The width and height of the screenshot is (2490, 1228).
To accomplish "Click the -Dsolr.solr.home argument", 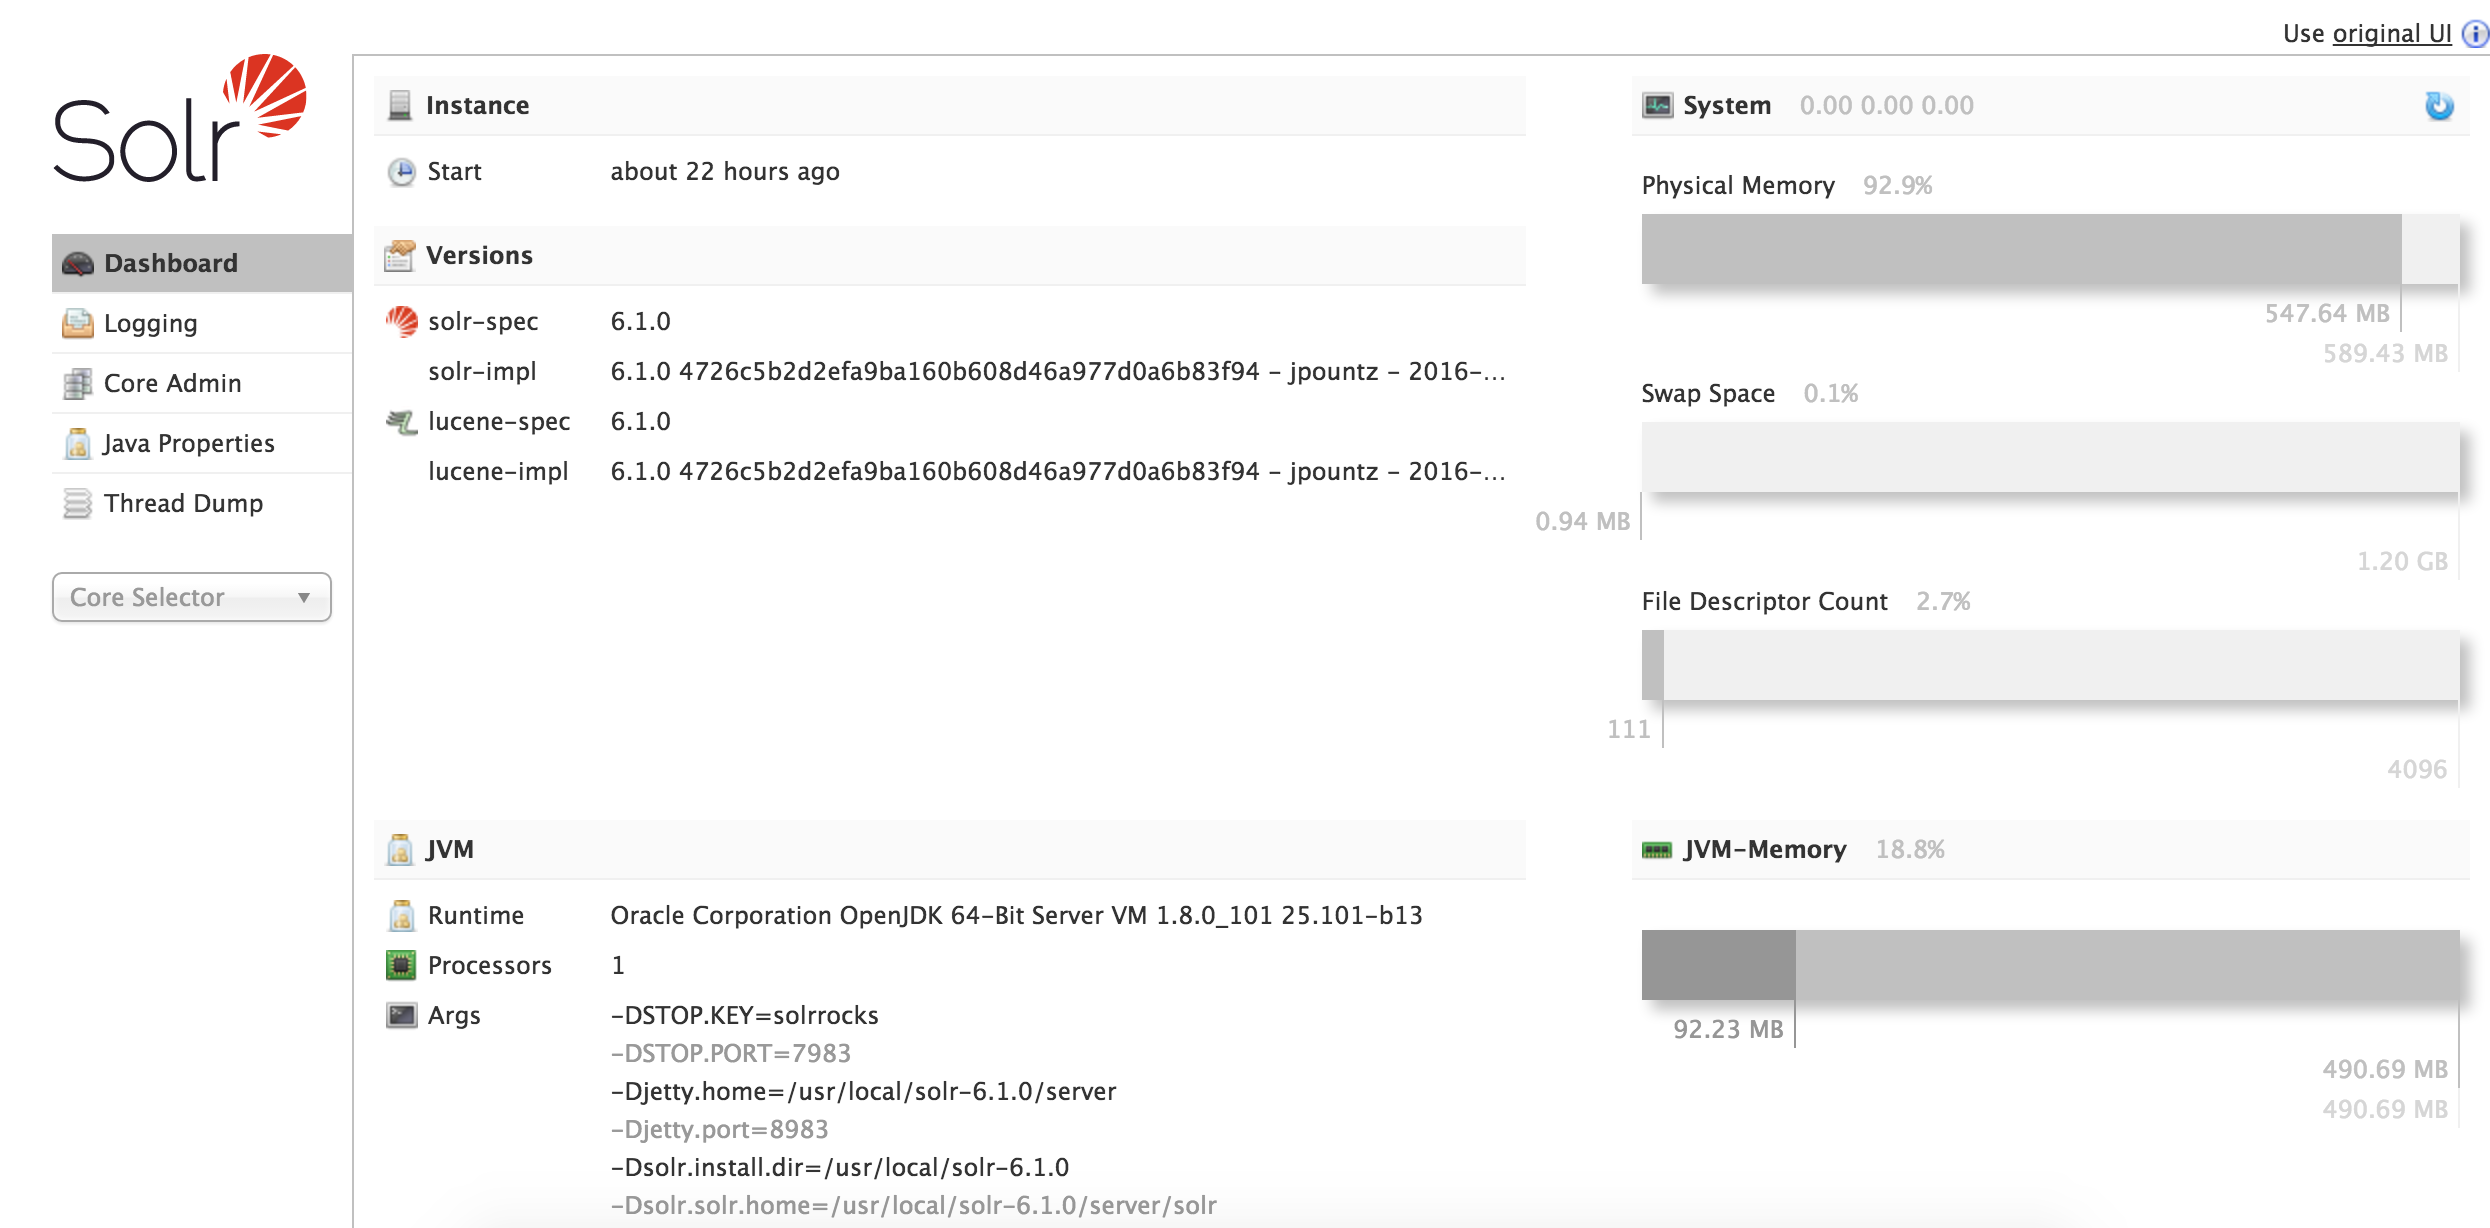I will [x=914, y=1205].
